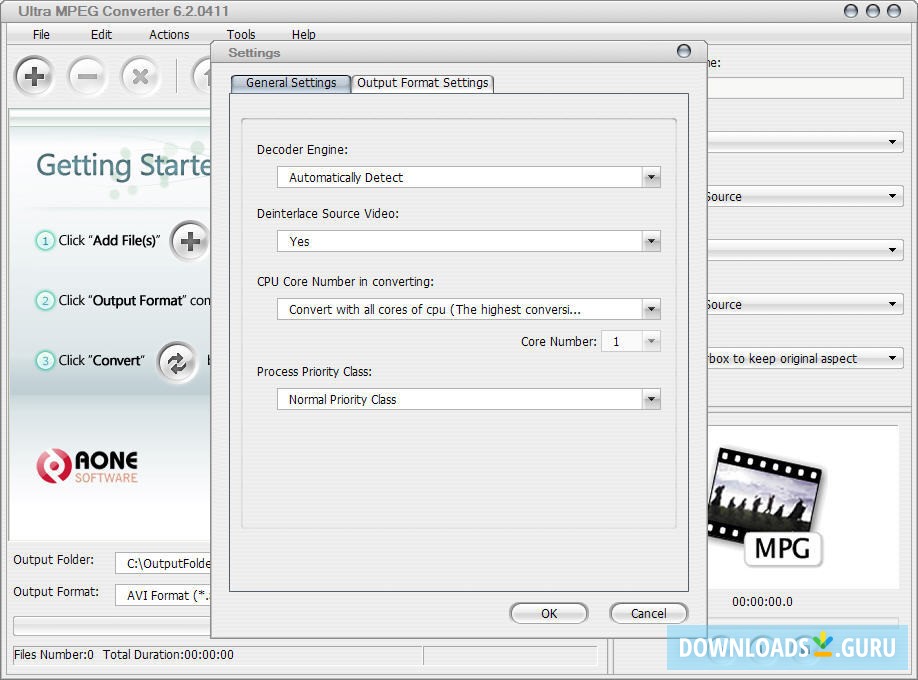Click the MPG film preview thumbnail
Image resolution: width=918 pixels, height=680 pixels.
click(766, 508)
